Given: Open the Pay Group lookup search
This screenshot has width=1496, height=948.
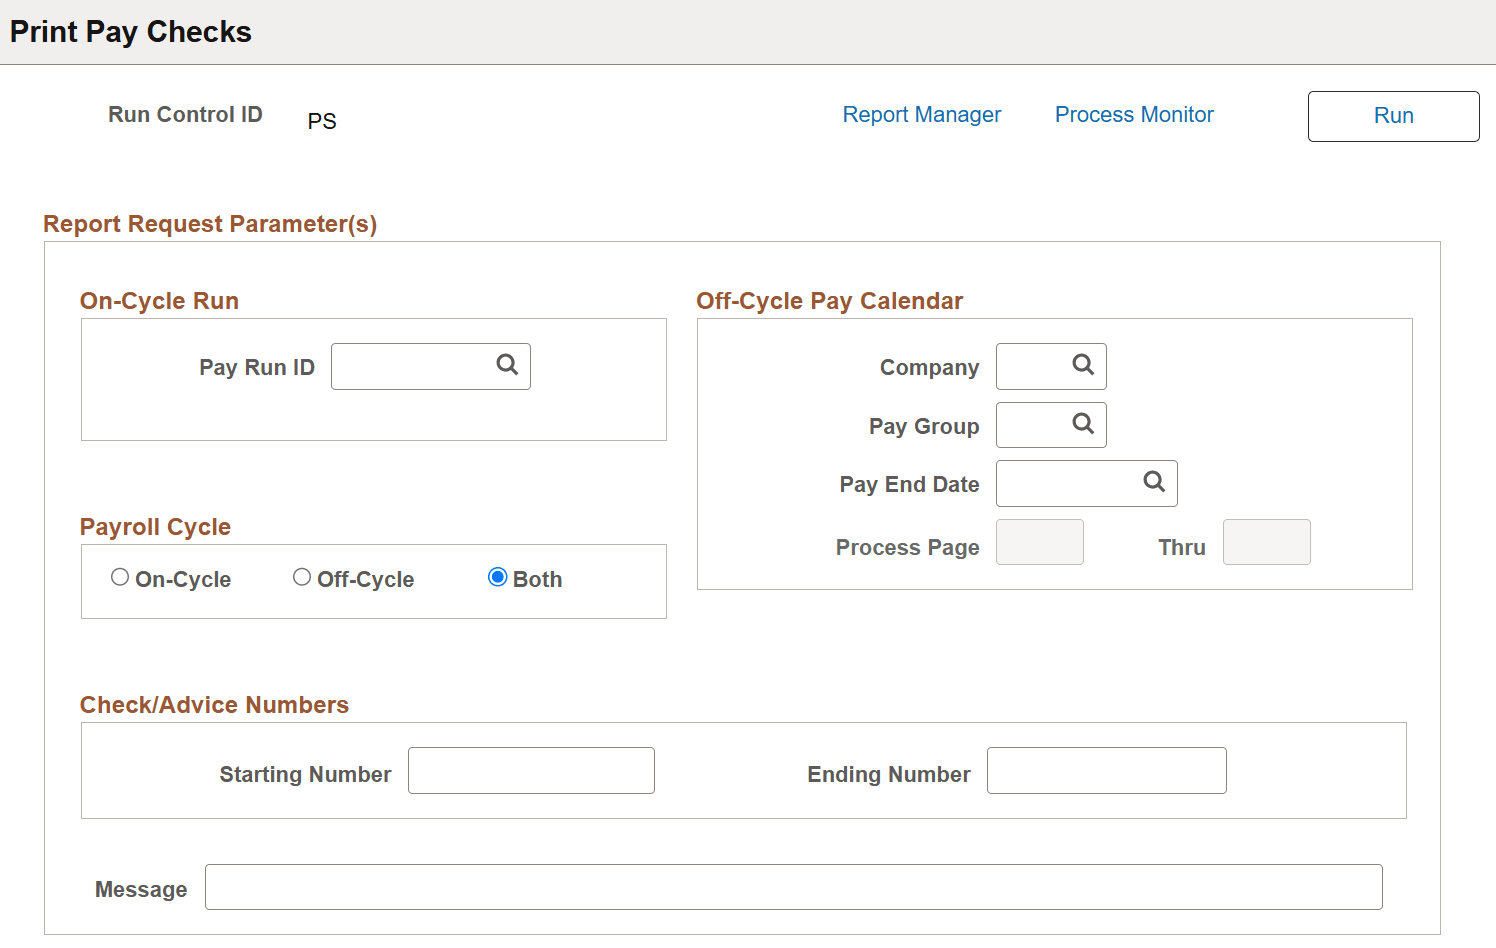Looking at the screenshot, I should [x=1082, y=424].
